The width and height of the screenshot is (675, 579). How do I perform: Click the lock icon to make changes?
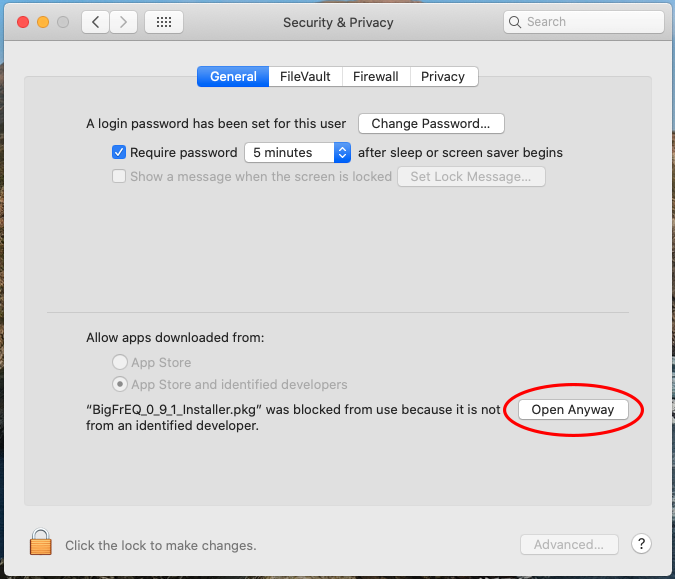coord(40,542)
